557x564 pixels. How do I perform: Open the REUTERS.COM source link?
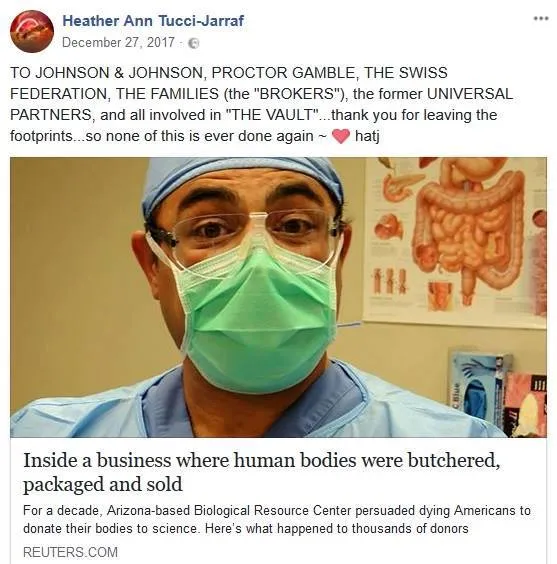pyautogui.click(x=70, y=552)
